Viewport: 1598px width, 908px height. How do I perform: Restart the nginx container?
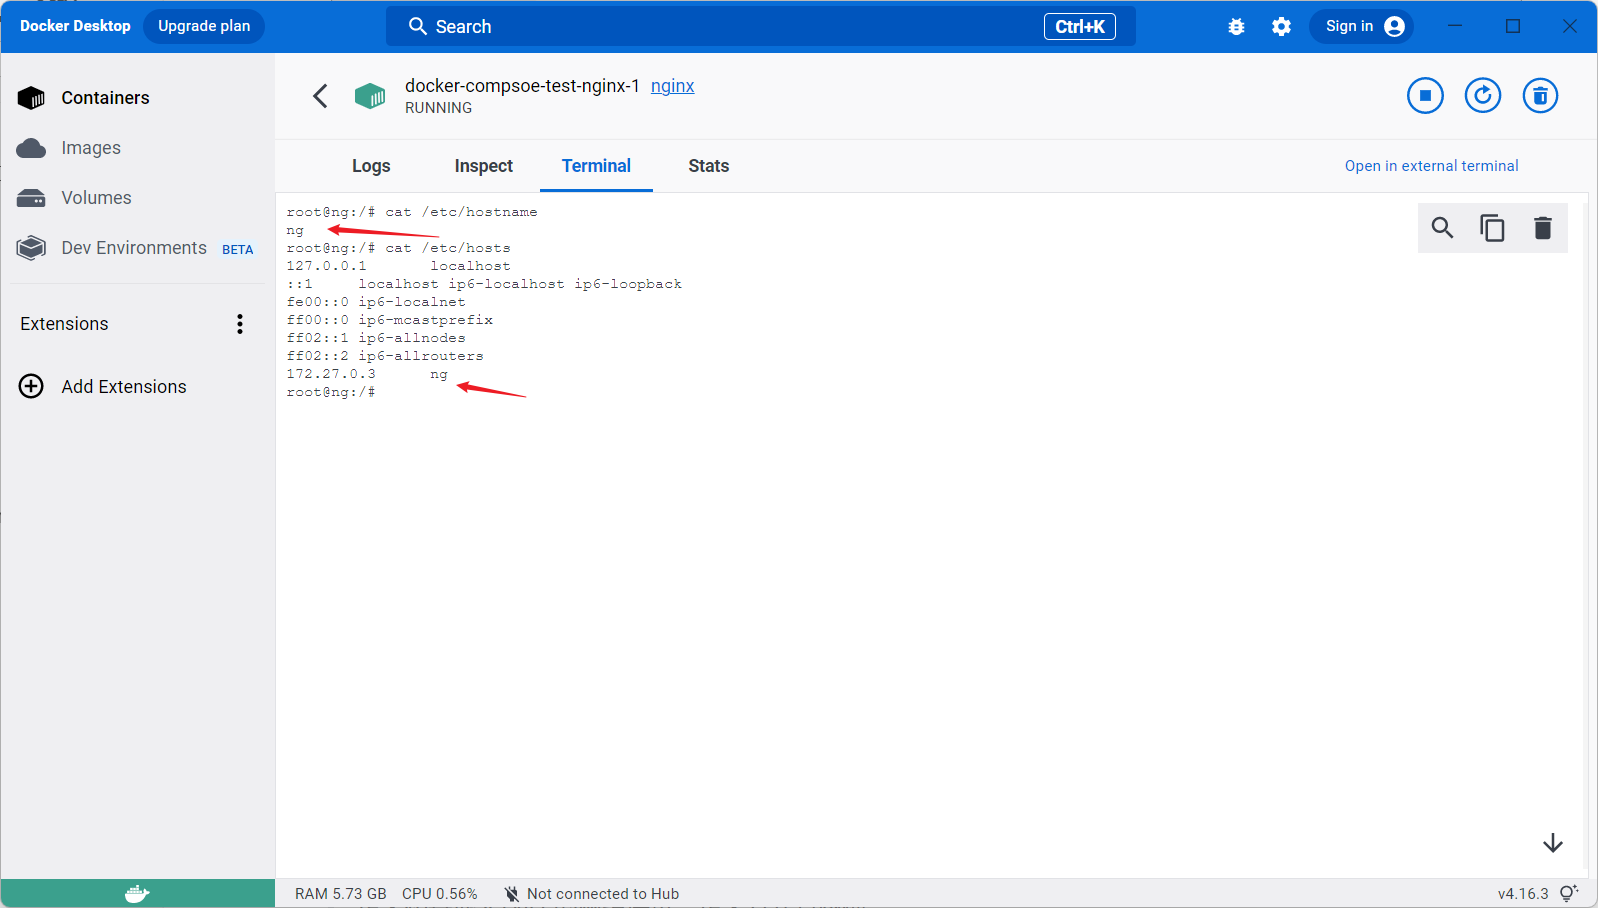pos(1483,96)
